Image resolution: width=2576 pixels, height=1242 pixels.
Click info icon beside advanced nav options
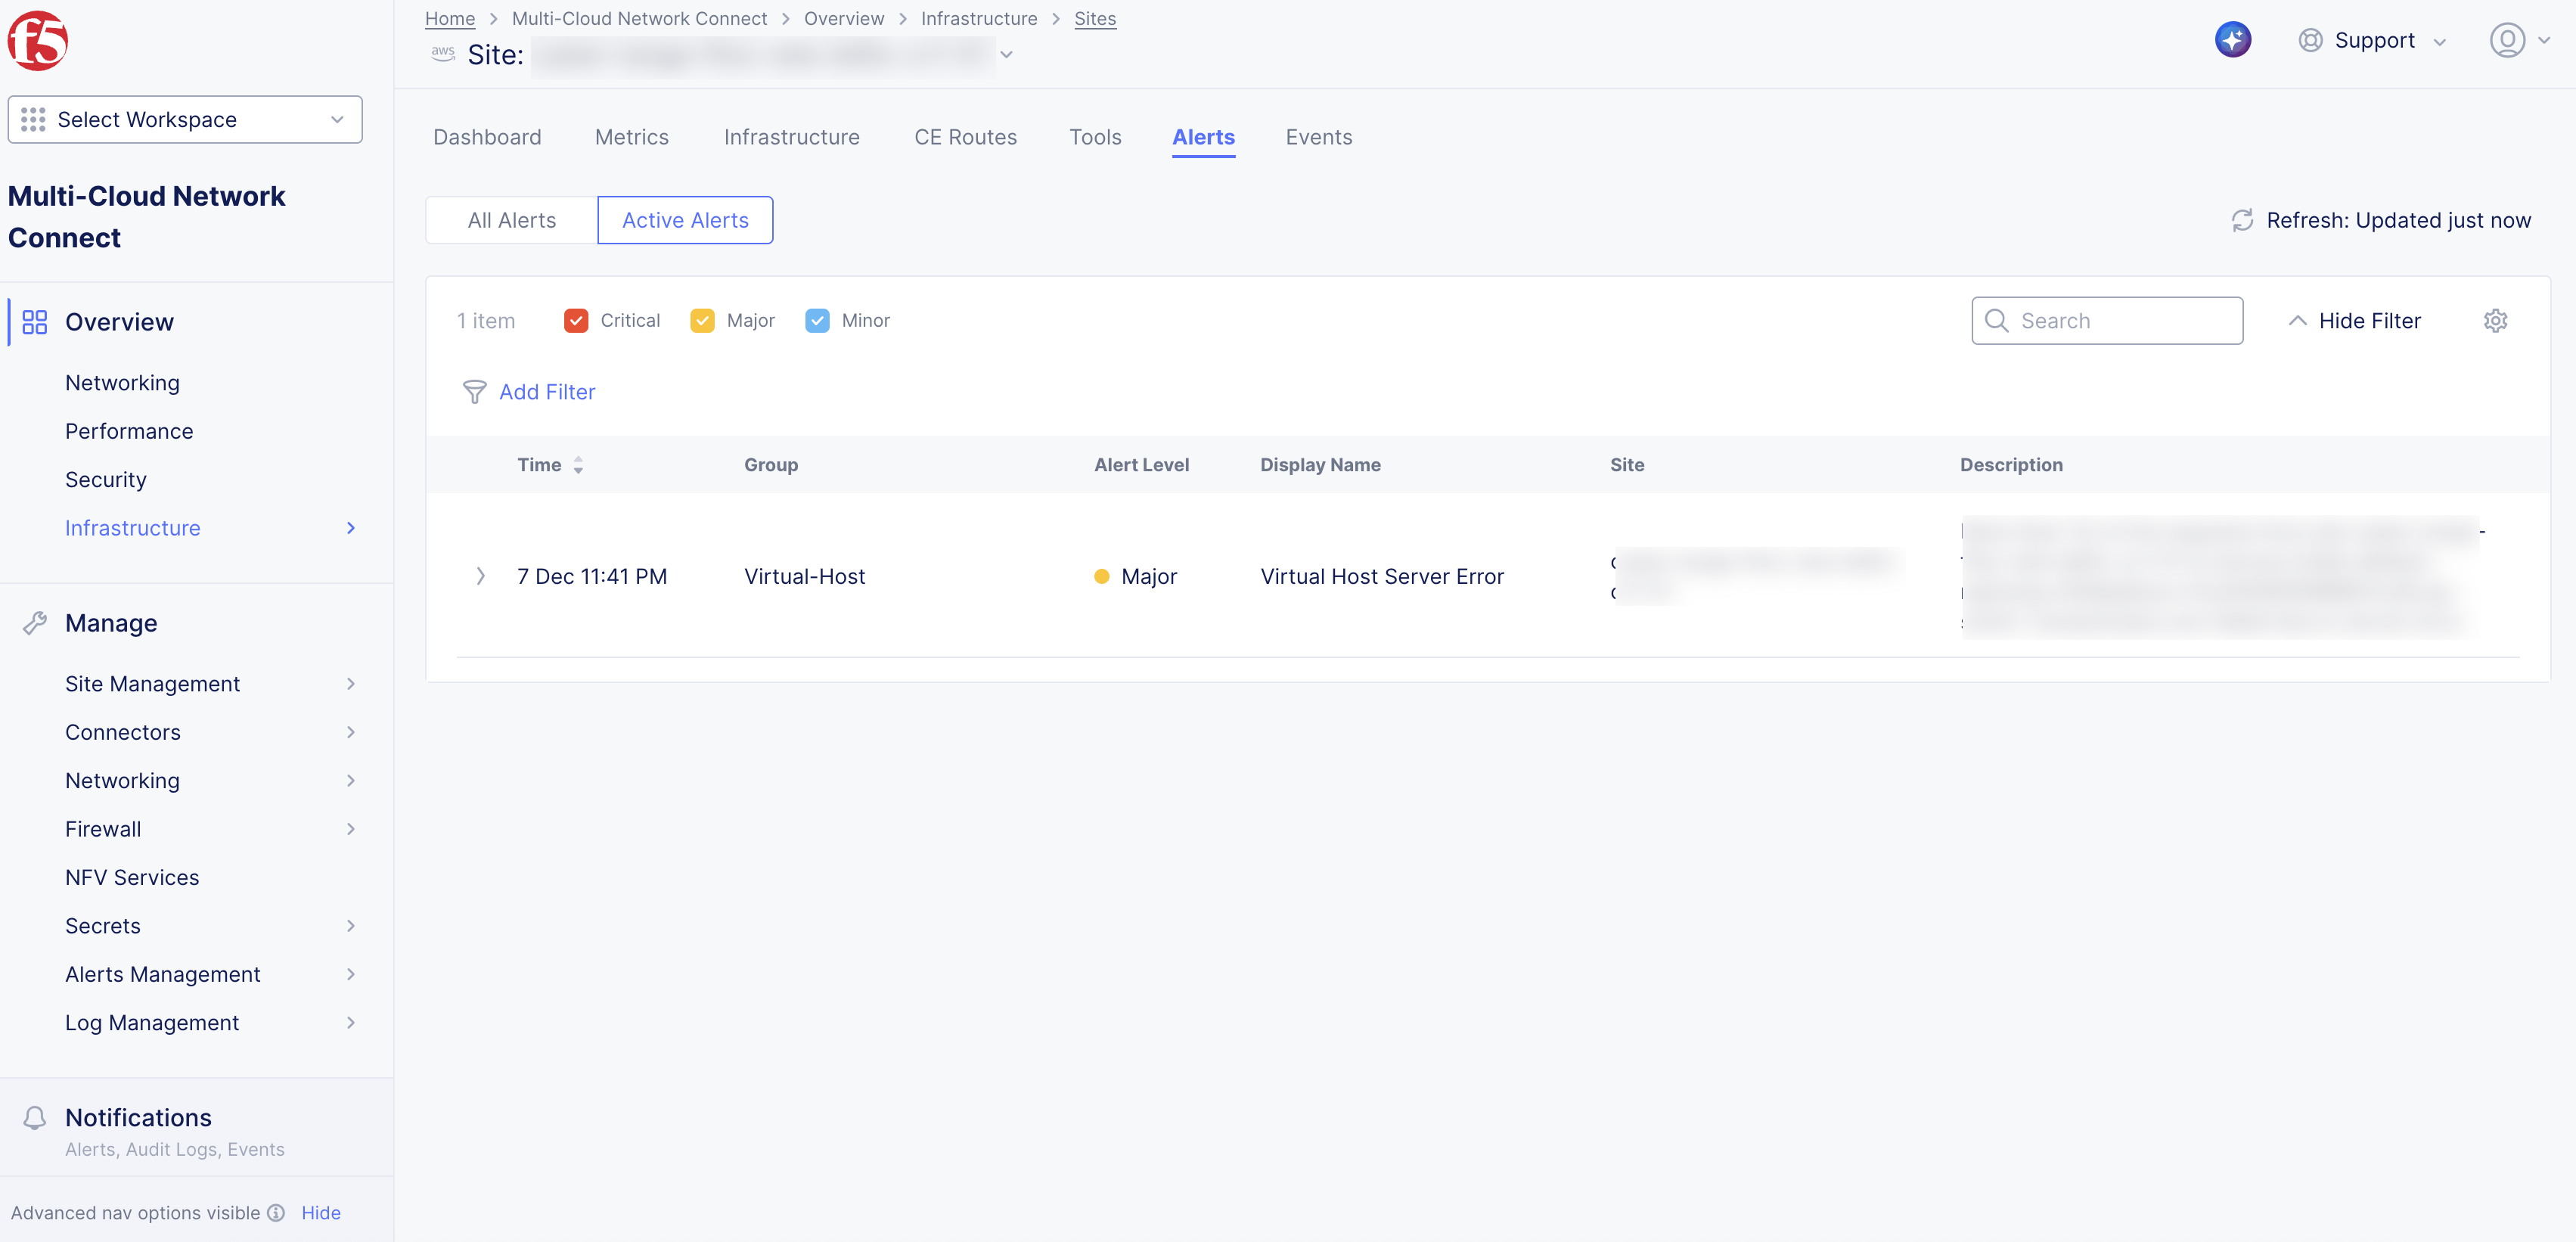[277, 1213]
